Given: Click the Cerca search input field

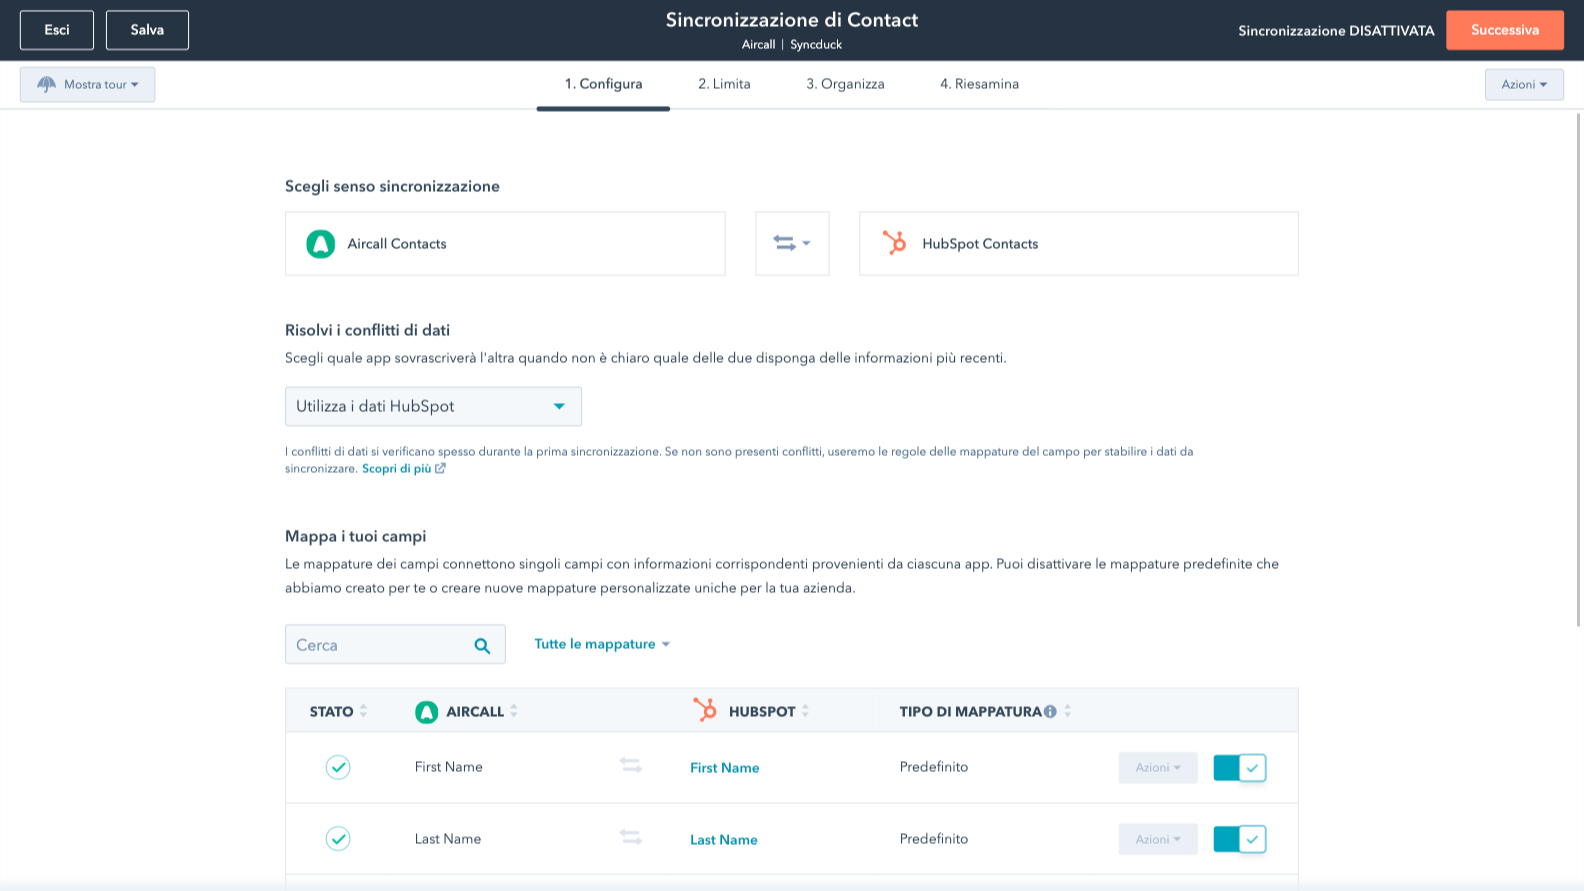Looking at the screenshot, I should point(378,645).
